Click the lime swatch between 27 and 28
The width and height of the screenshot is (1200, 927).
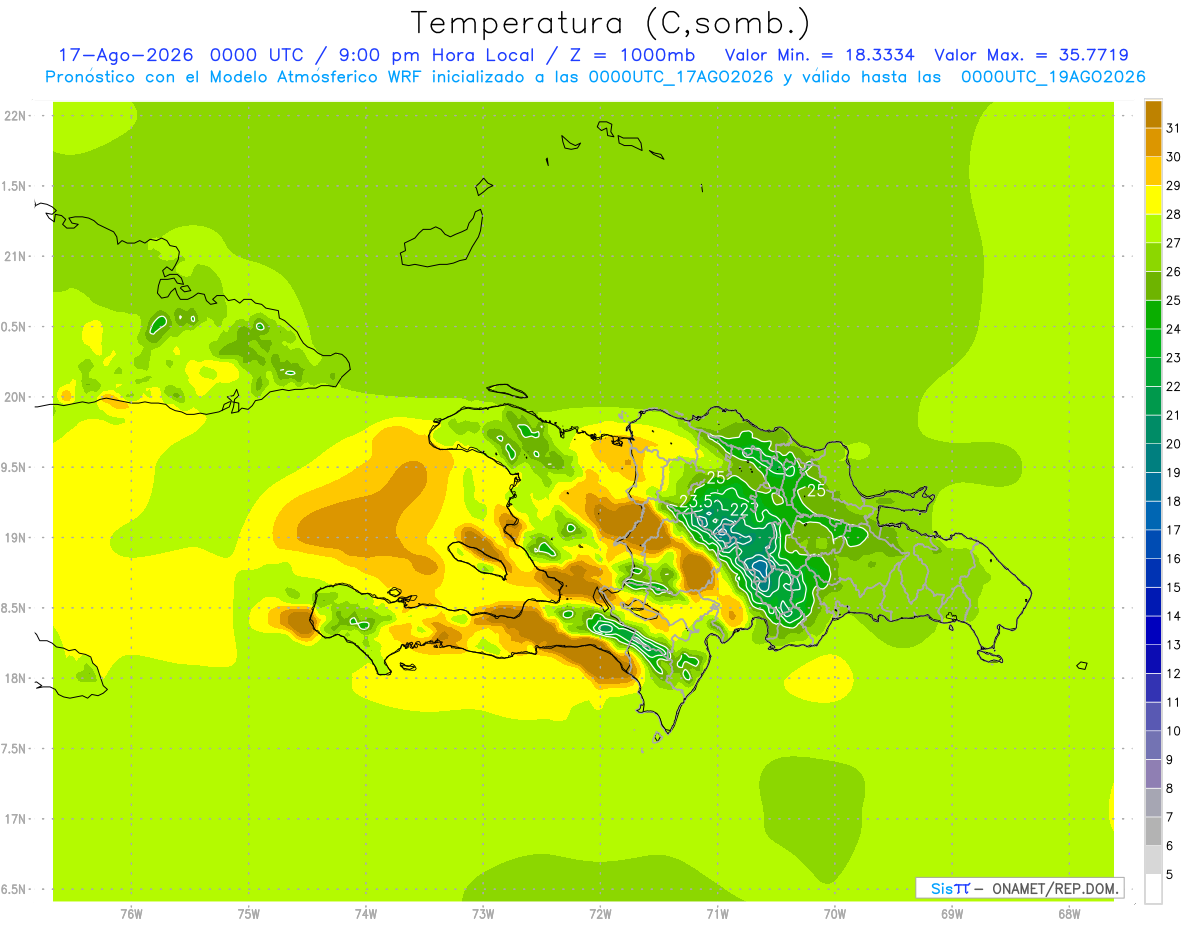[x=1153, y=229]
